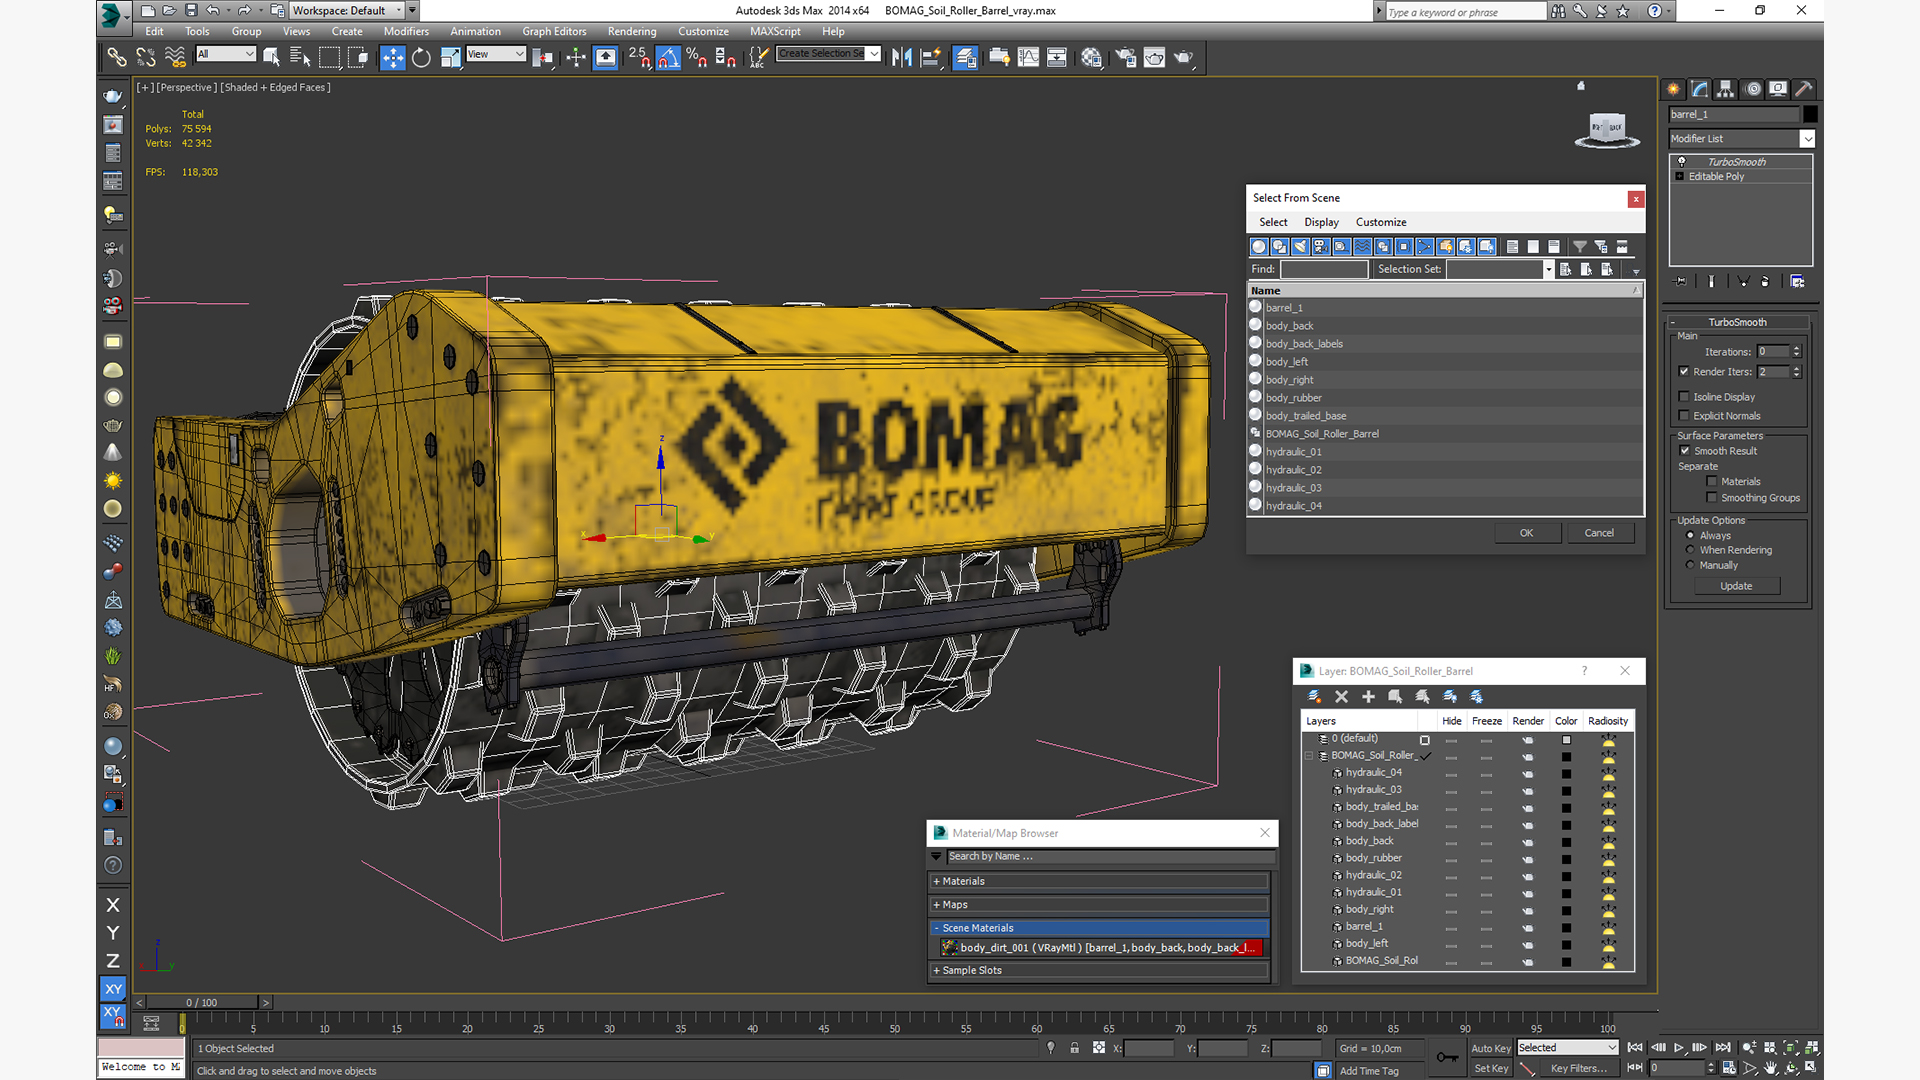Click Cancel in Select From Scene dialog
Image resolution: width=1920 pixels, height=1080 pixels.
1599,533
